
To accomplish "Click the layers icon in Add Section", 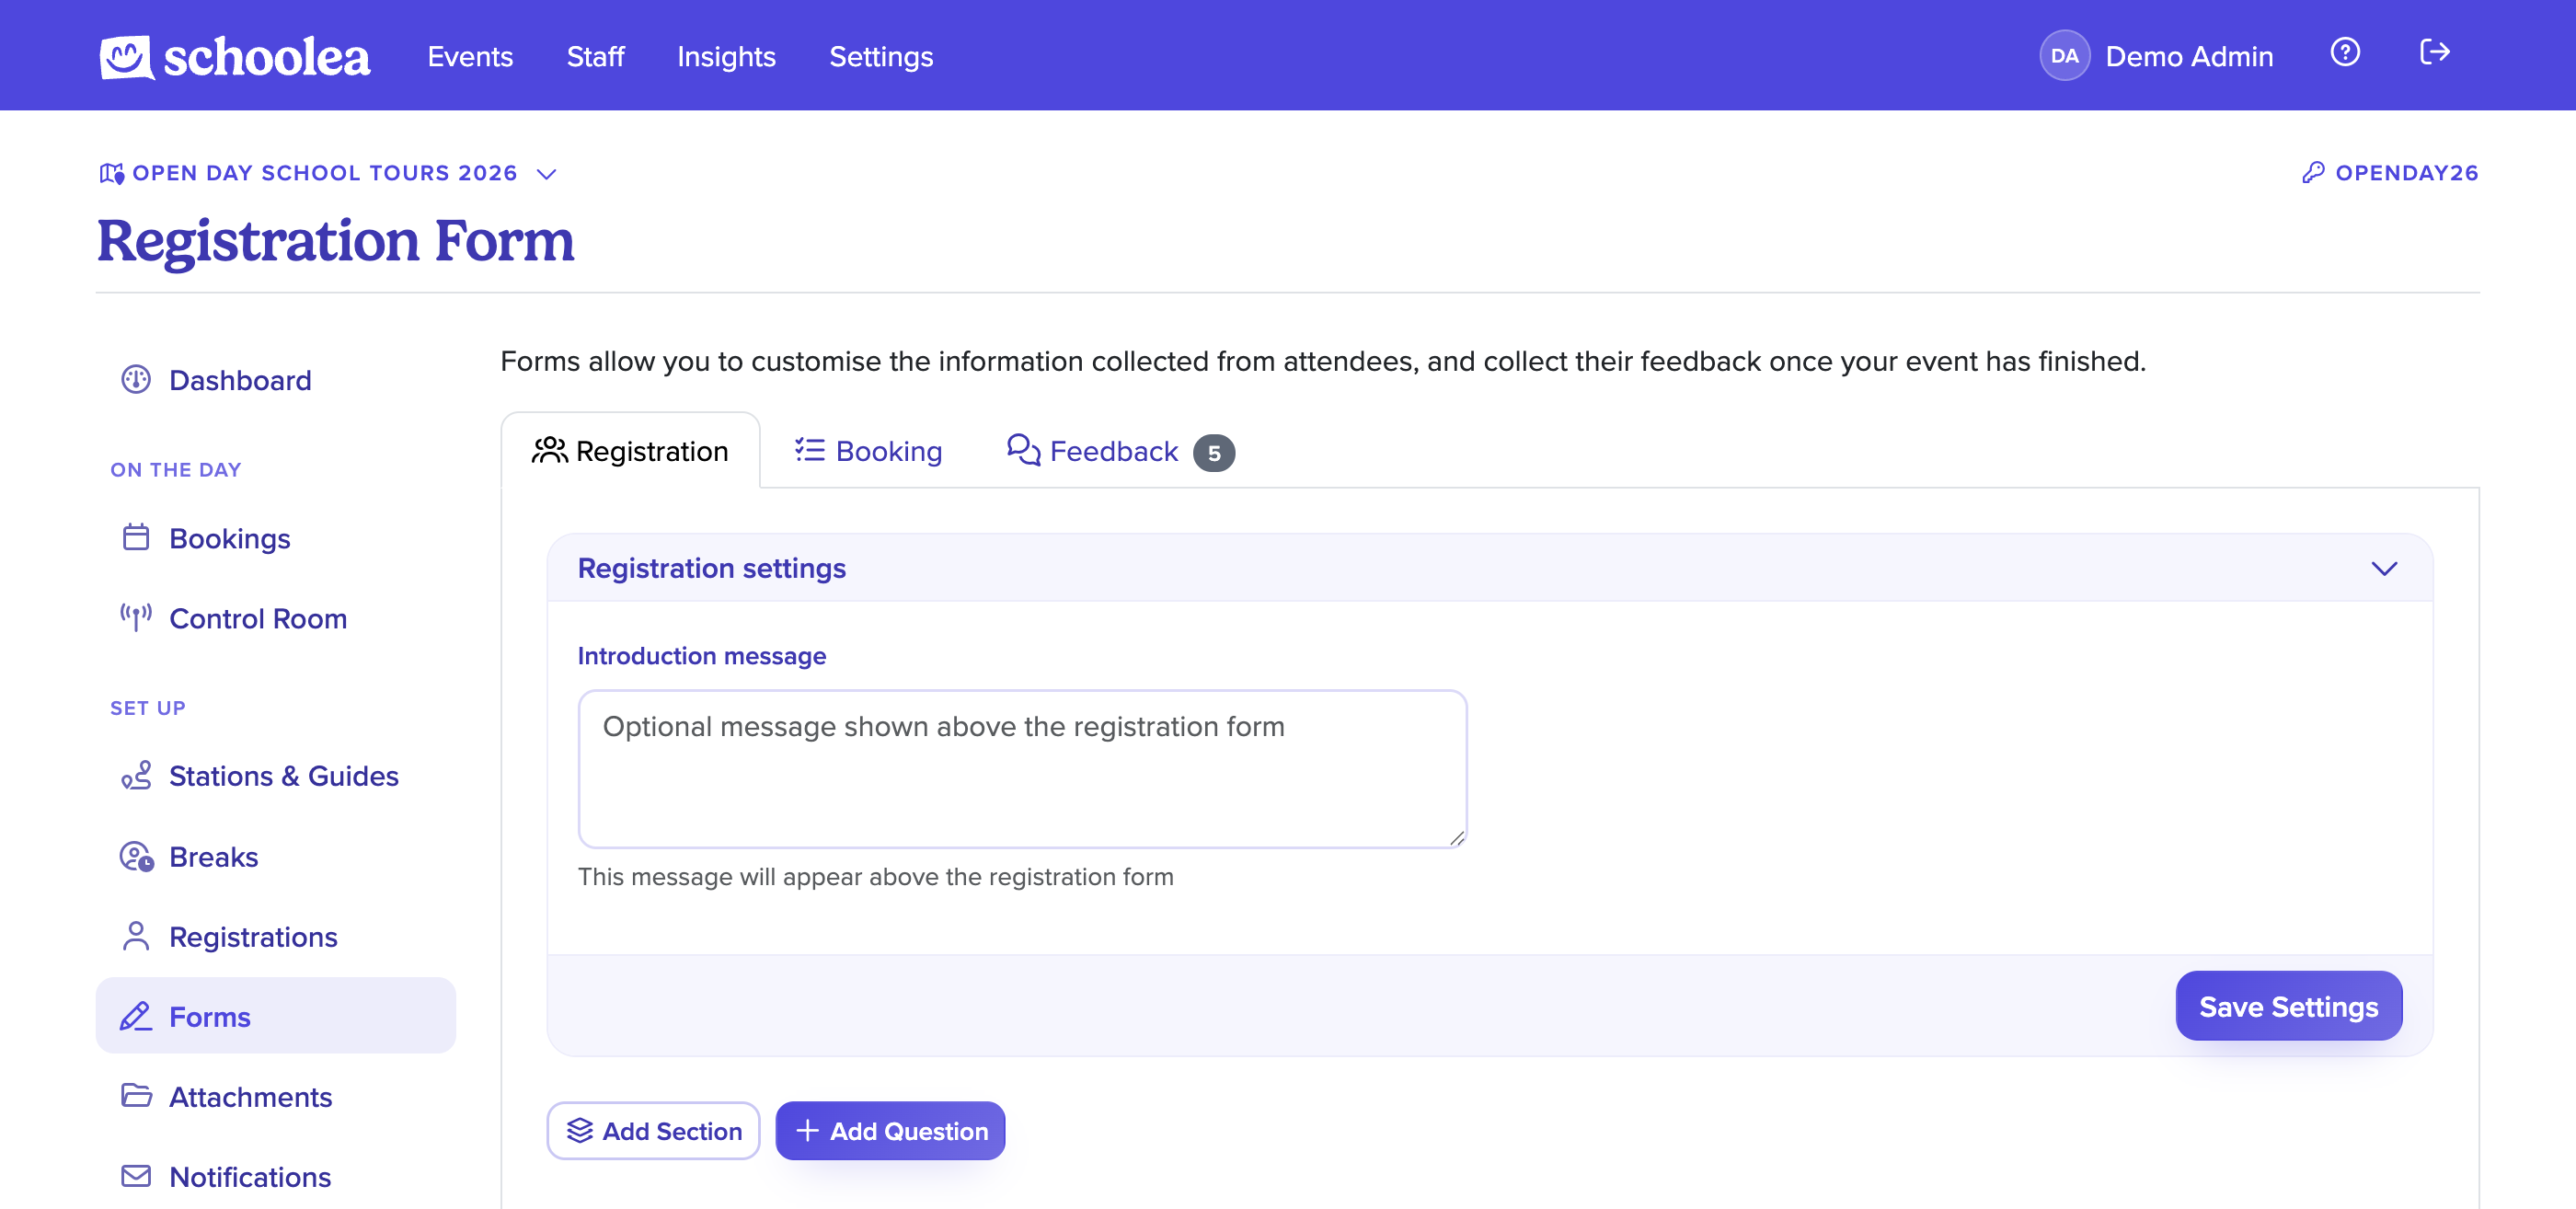I will (580, 1131).
